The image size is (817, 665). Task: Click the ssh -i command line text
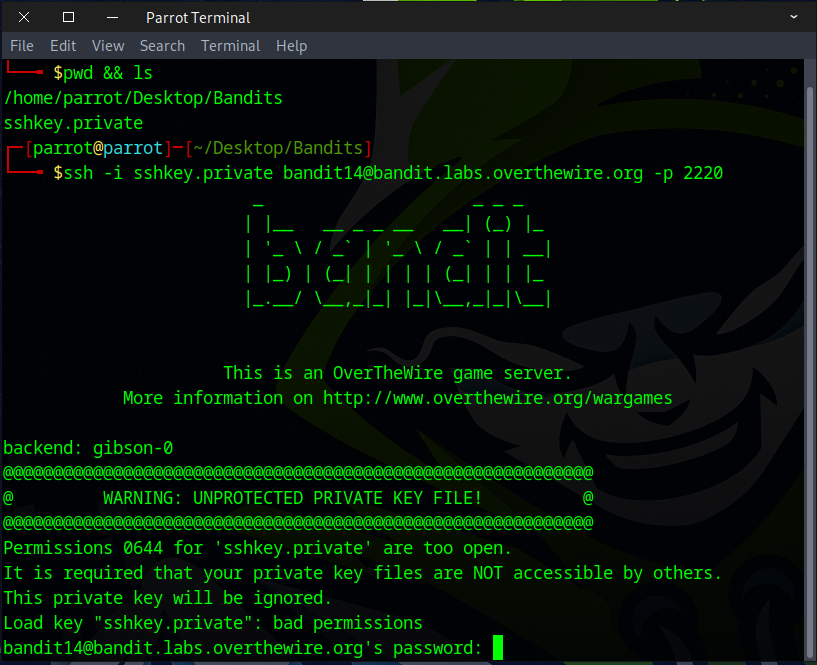click(x=392, y=173)
